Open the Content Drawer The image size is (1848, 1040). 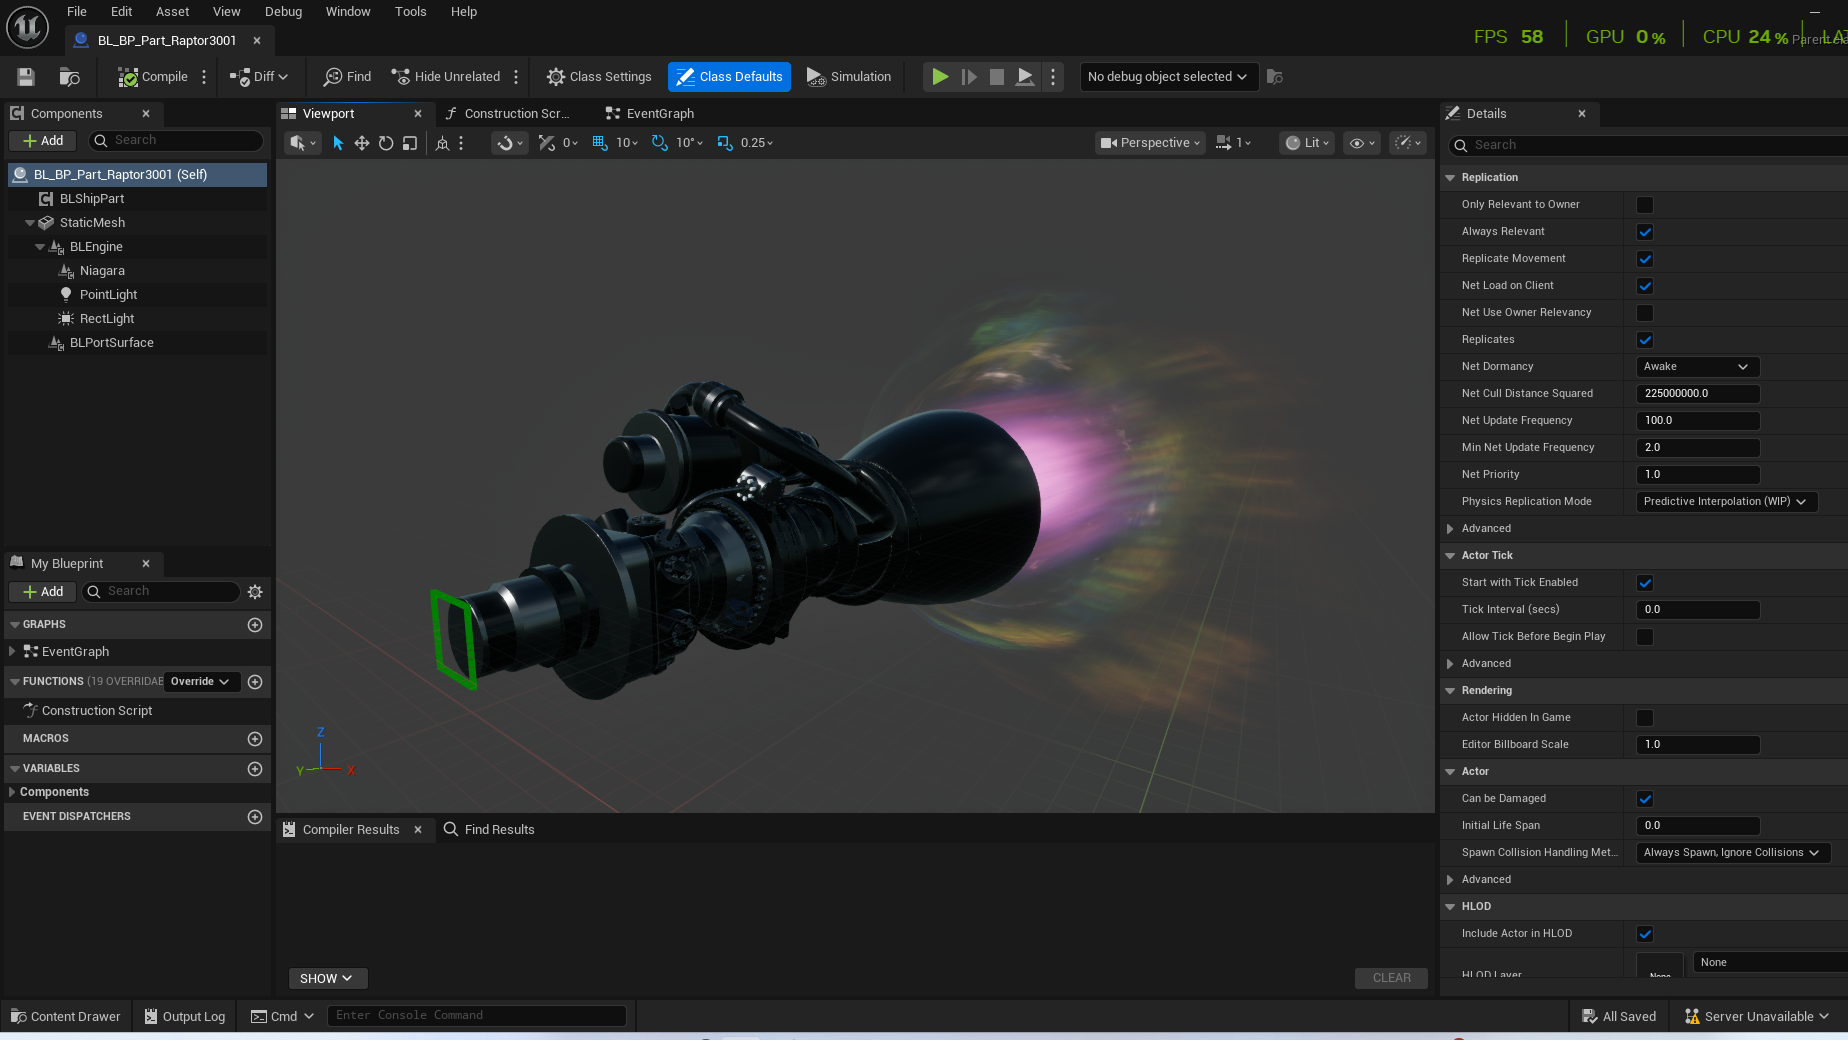click(66, 1016)
